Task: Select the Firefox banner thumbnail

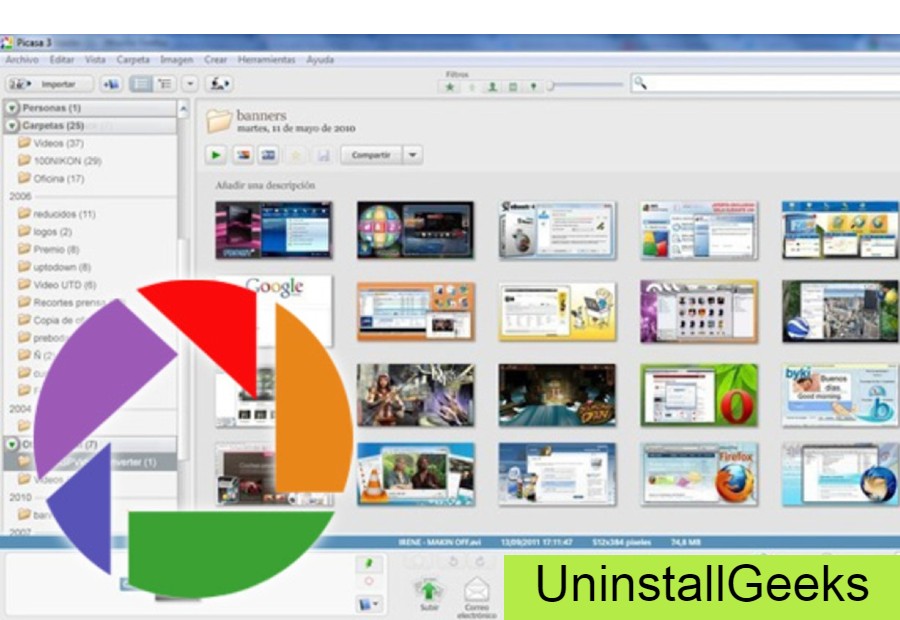Action: pos(699,474)
